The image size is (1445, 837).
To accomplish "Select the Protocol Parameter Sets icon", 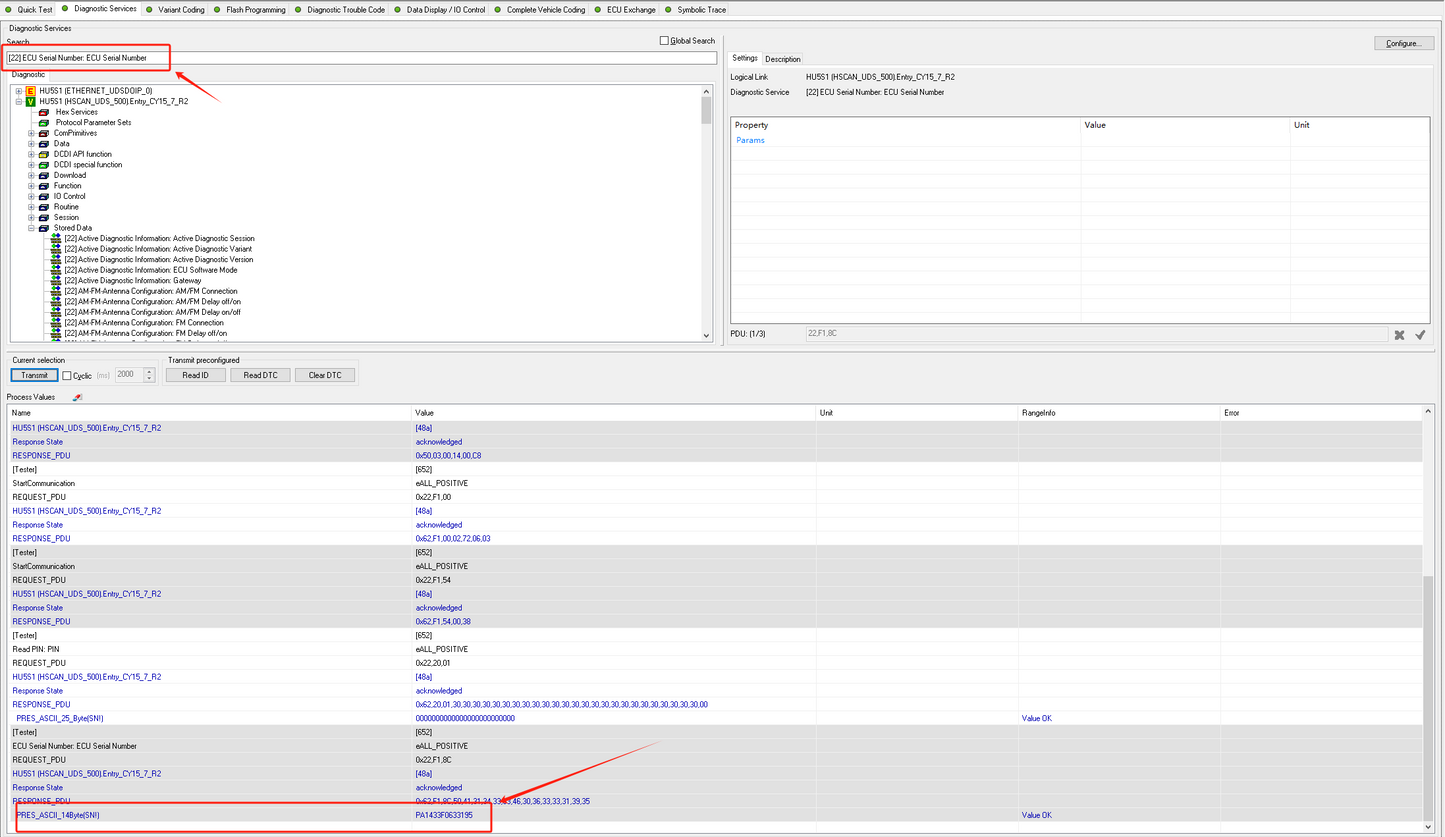I will (x=44, y=123).
